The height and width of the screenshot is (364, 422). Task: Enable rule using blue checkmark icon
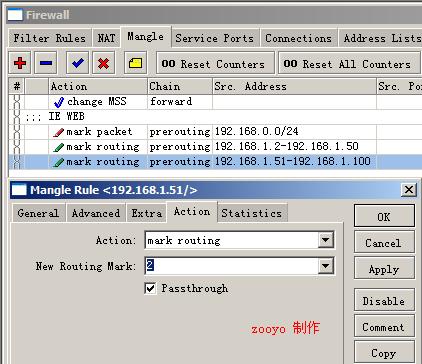click(x=77, y=63)
